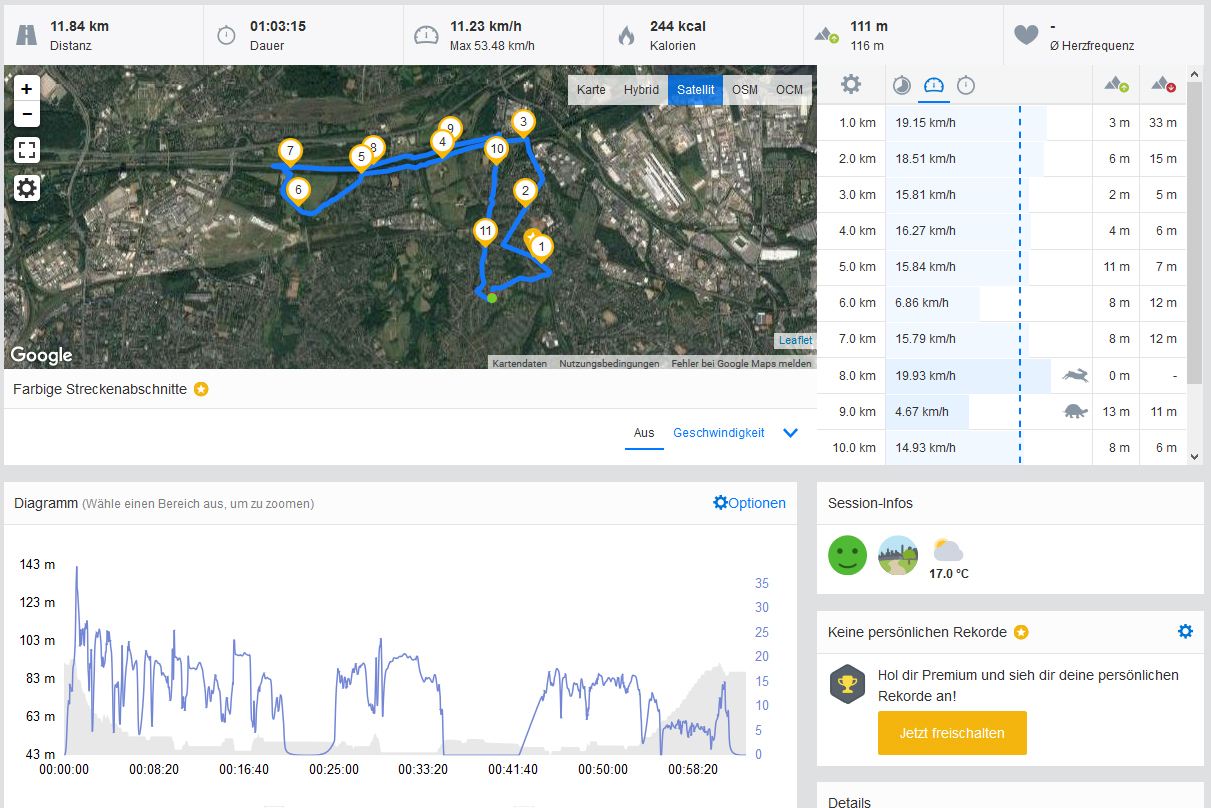This screenshot has width=1211, height=808.
Task: Click kilometer marker 2 on map
Action: click(x=525, y=190)
